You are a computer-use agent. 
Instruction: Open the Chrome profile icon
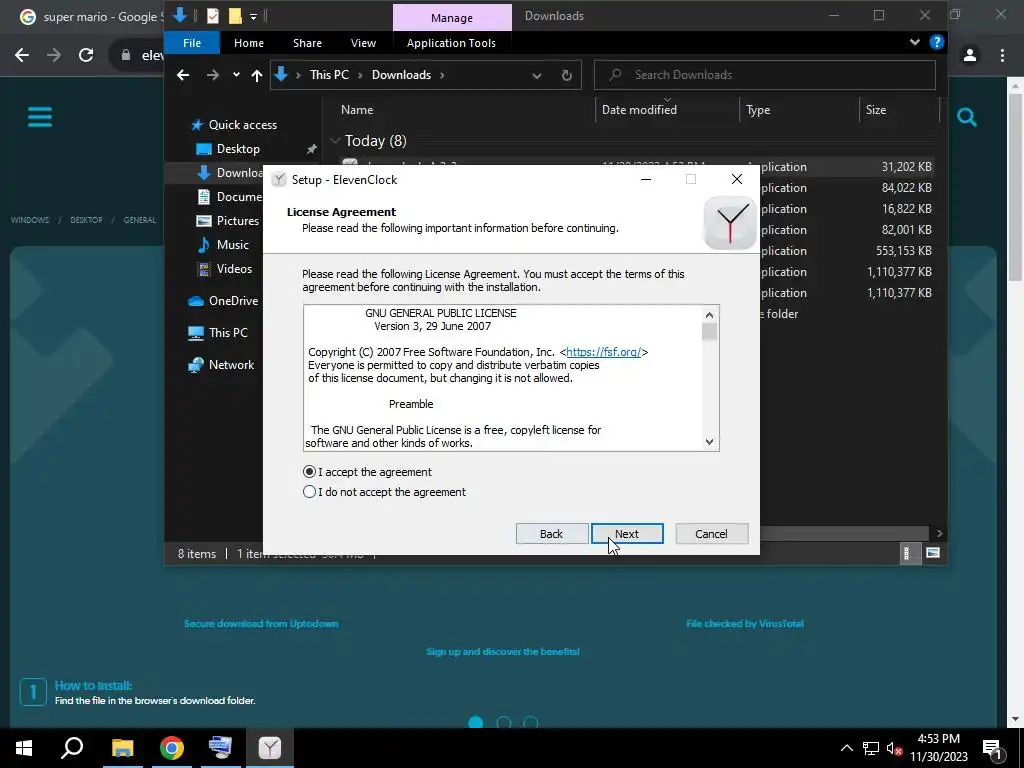pos(970,56)
